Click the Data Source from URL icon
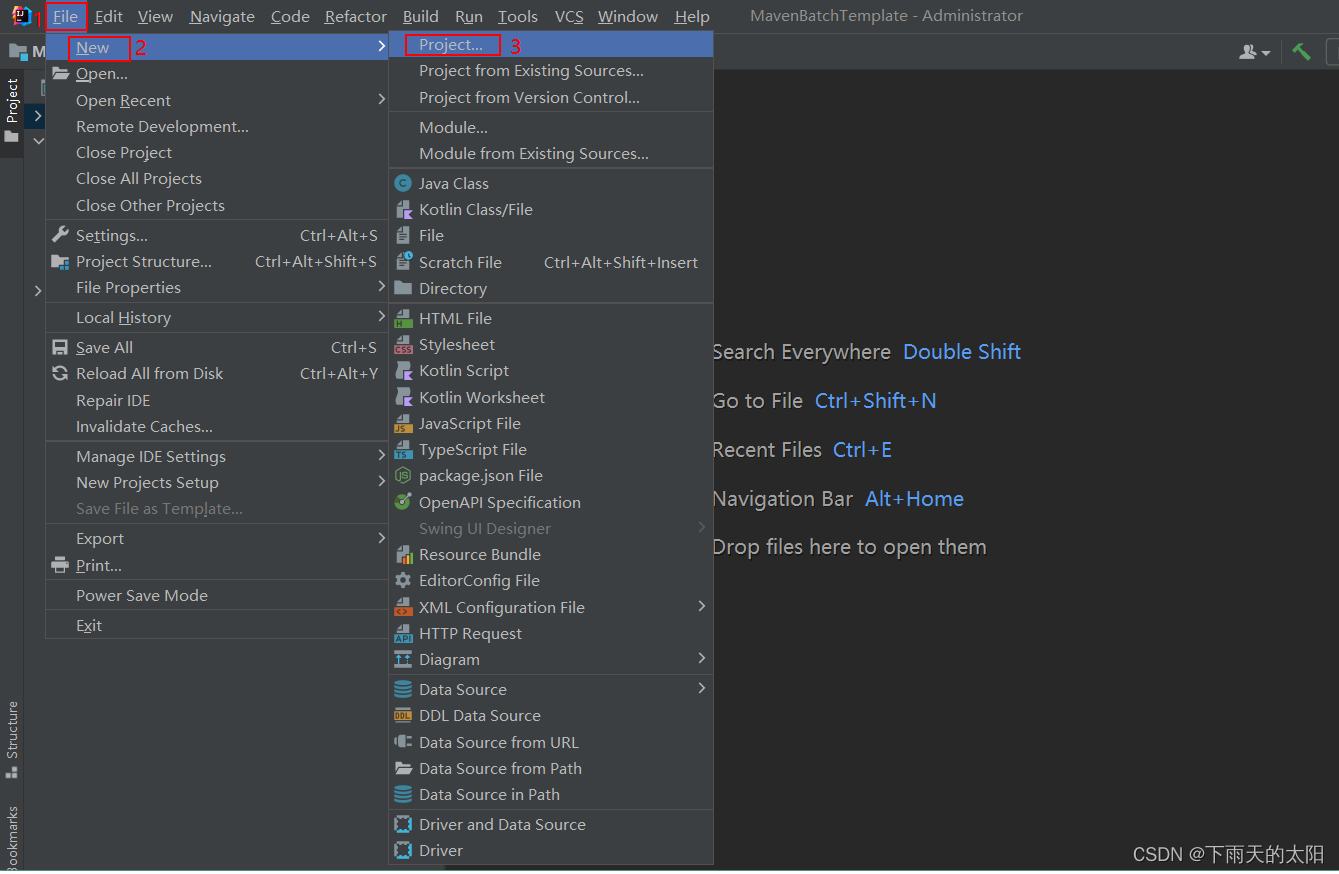 tap(403, 742)
